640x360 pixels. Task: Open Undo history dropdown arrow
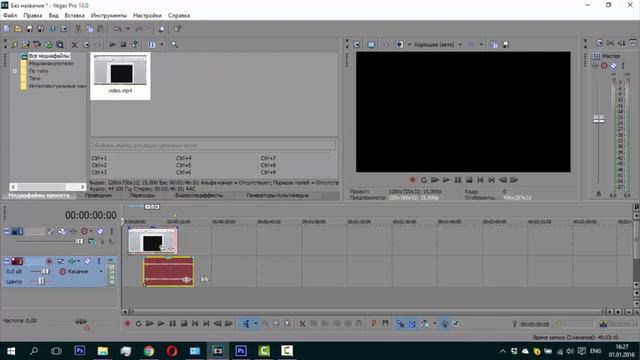[x=127, y=29]
